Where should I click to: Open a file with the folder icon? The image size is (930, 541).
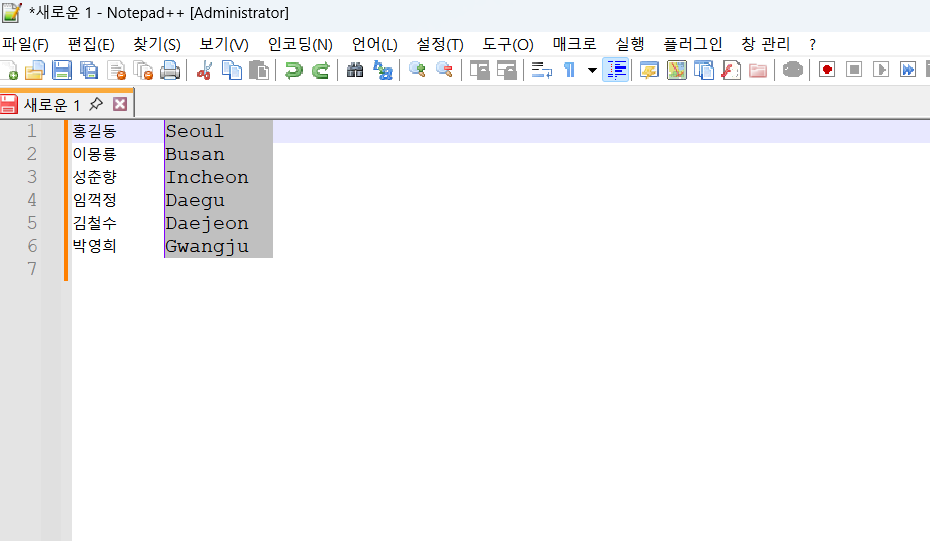pos(35,70)
